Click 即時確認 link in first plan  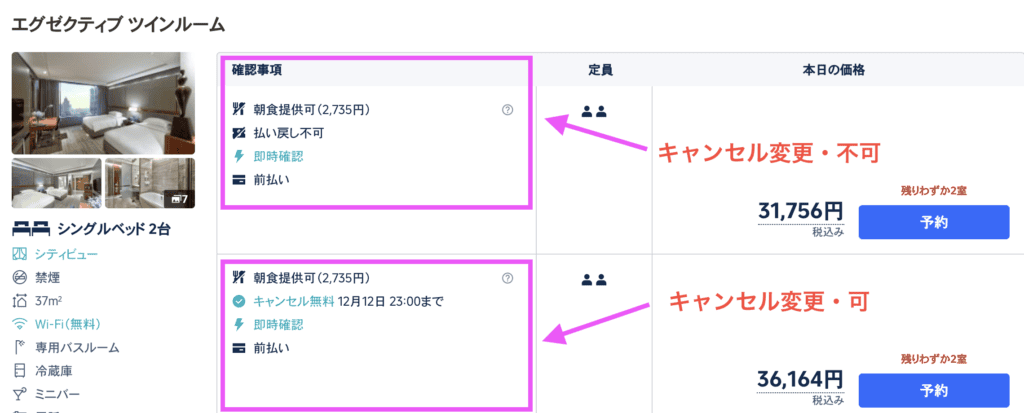click(x=278, y=156)
